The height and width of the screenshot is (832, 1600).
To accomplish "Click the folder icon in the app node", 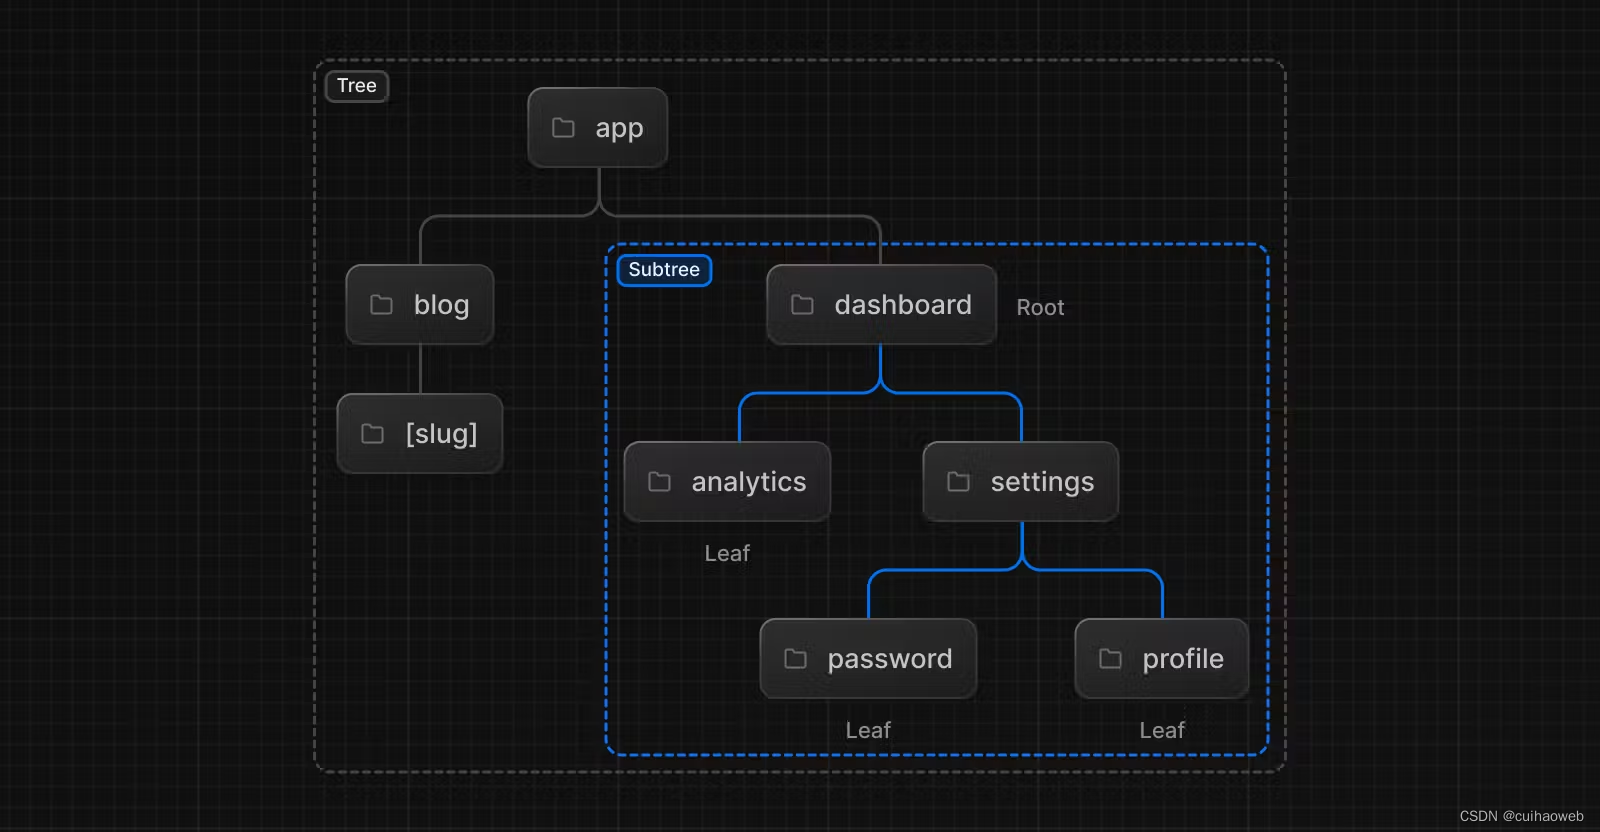I will pos(563,128).
